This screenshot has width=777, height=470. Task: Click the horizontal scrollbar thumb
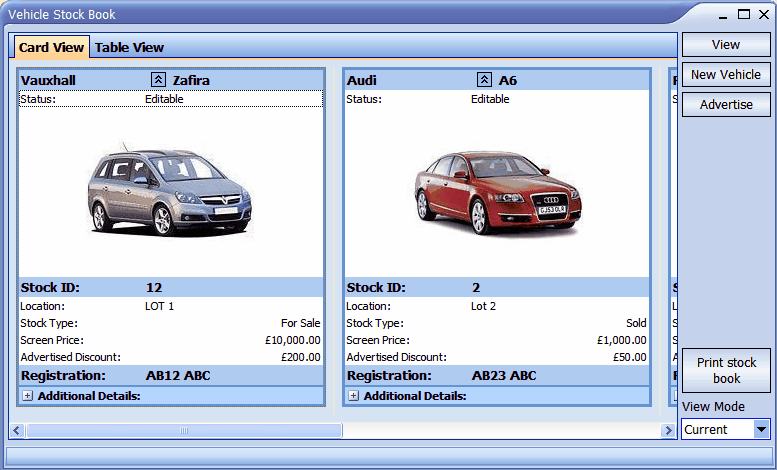[184, 430]
